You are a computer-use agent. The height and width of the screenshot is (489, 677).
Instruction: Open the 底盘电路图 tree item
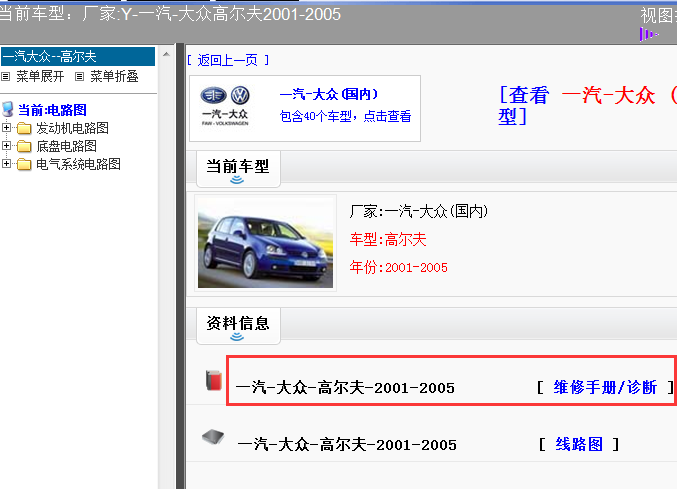tap(66, 146)
